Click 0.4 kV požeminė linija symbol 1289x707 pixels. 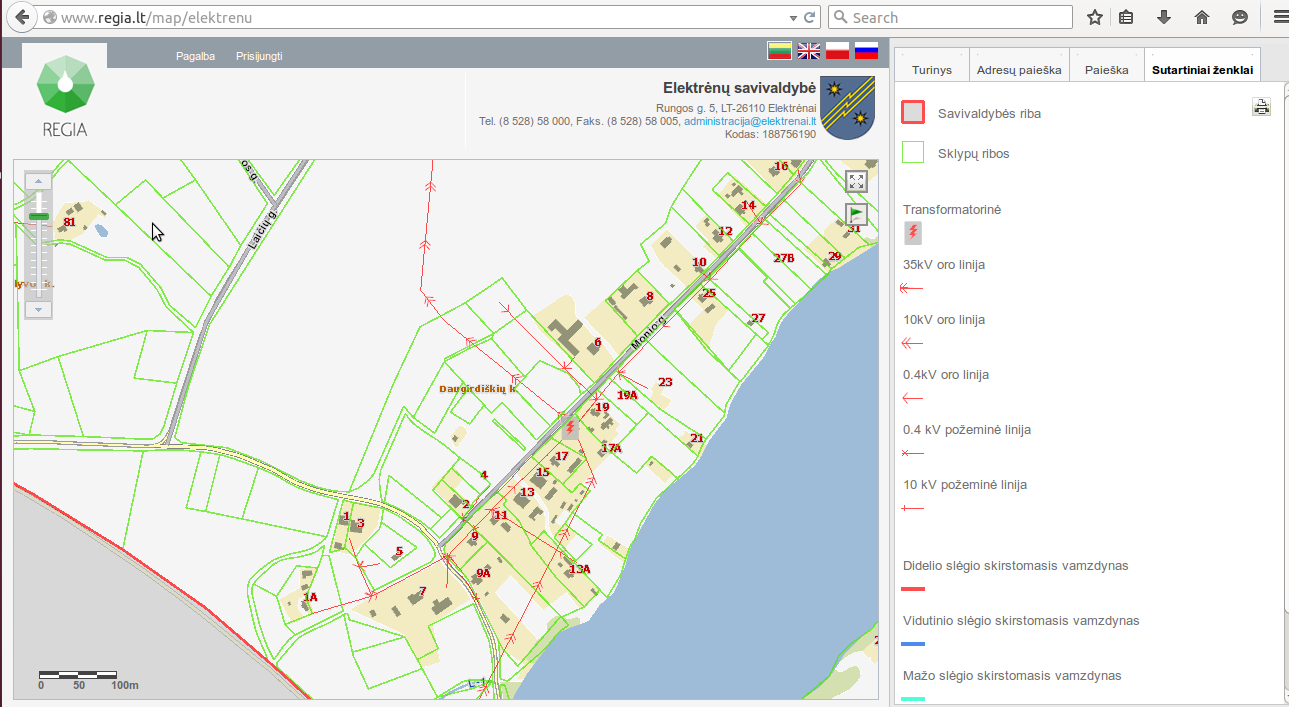click(912, 453)
